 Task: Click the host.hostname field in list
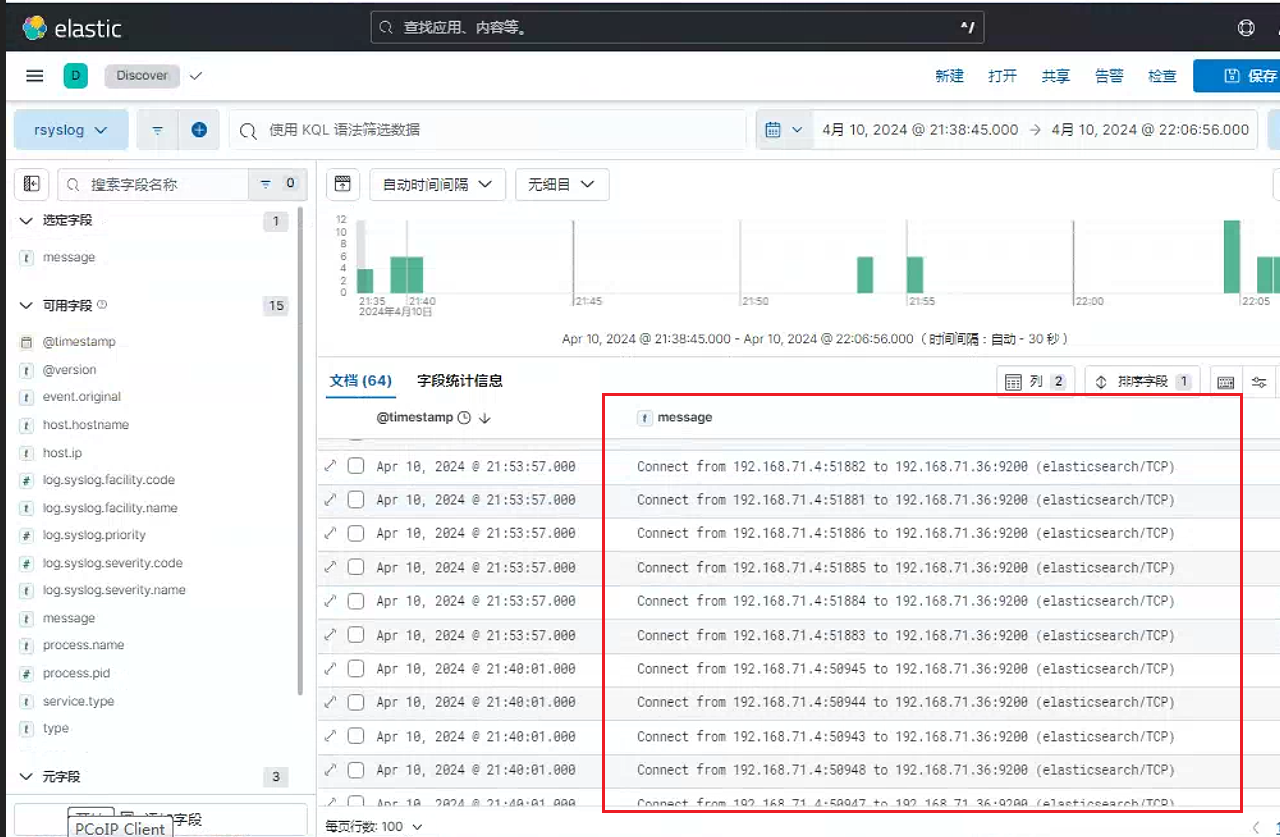point(86,425)
